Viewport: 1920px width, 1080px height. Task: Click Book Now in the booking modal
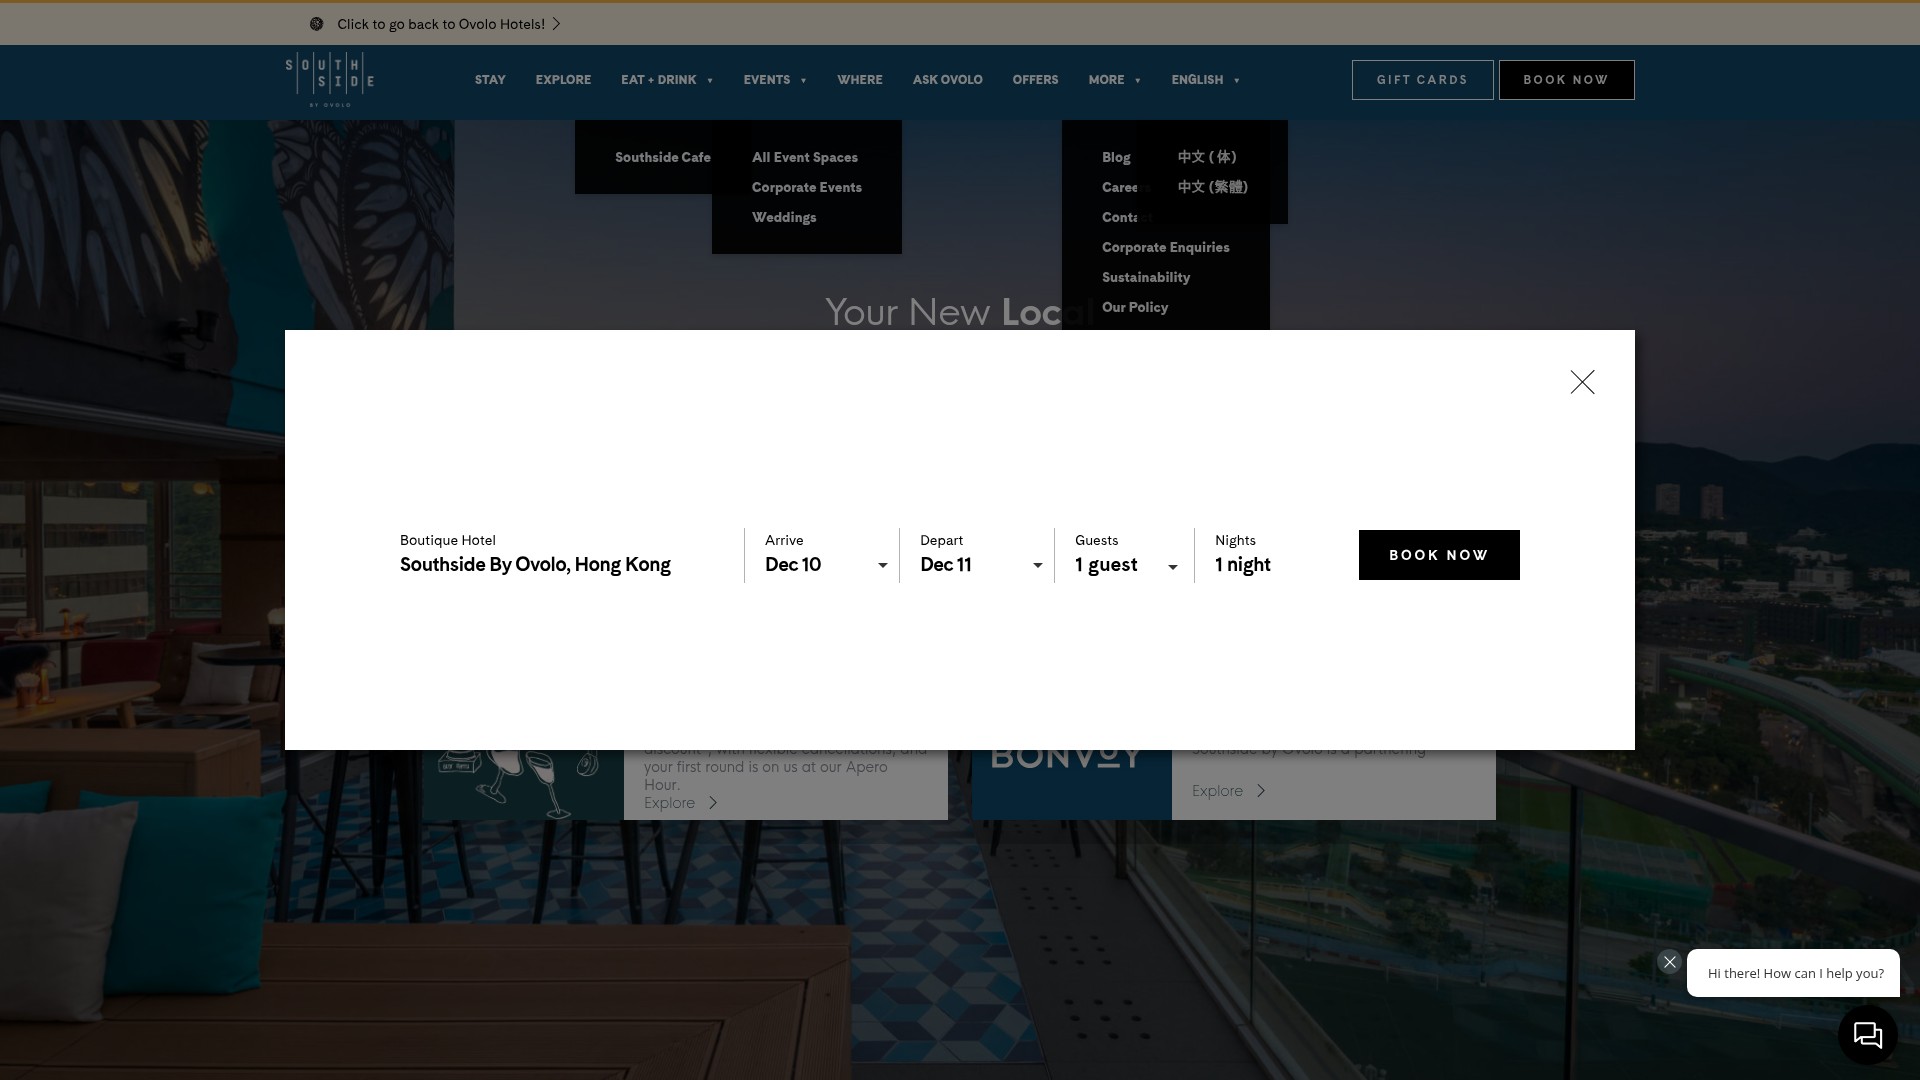(1439, 555)
